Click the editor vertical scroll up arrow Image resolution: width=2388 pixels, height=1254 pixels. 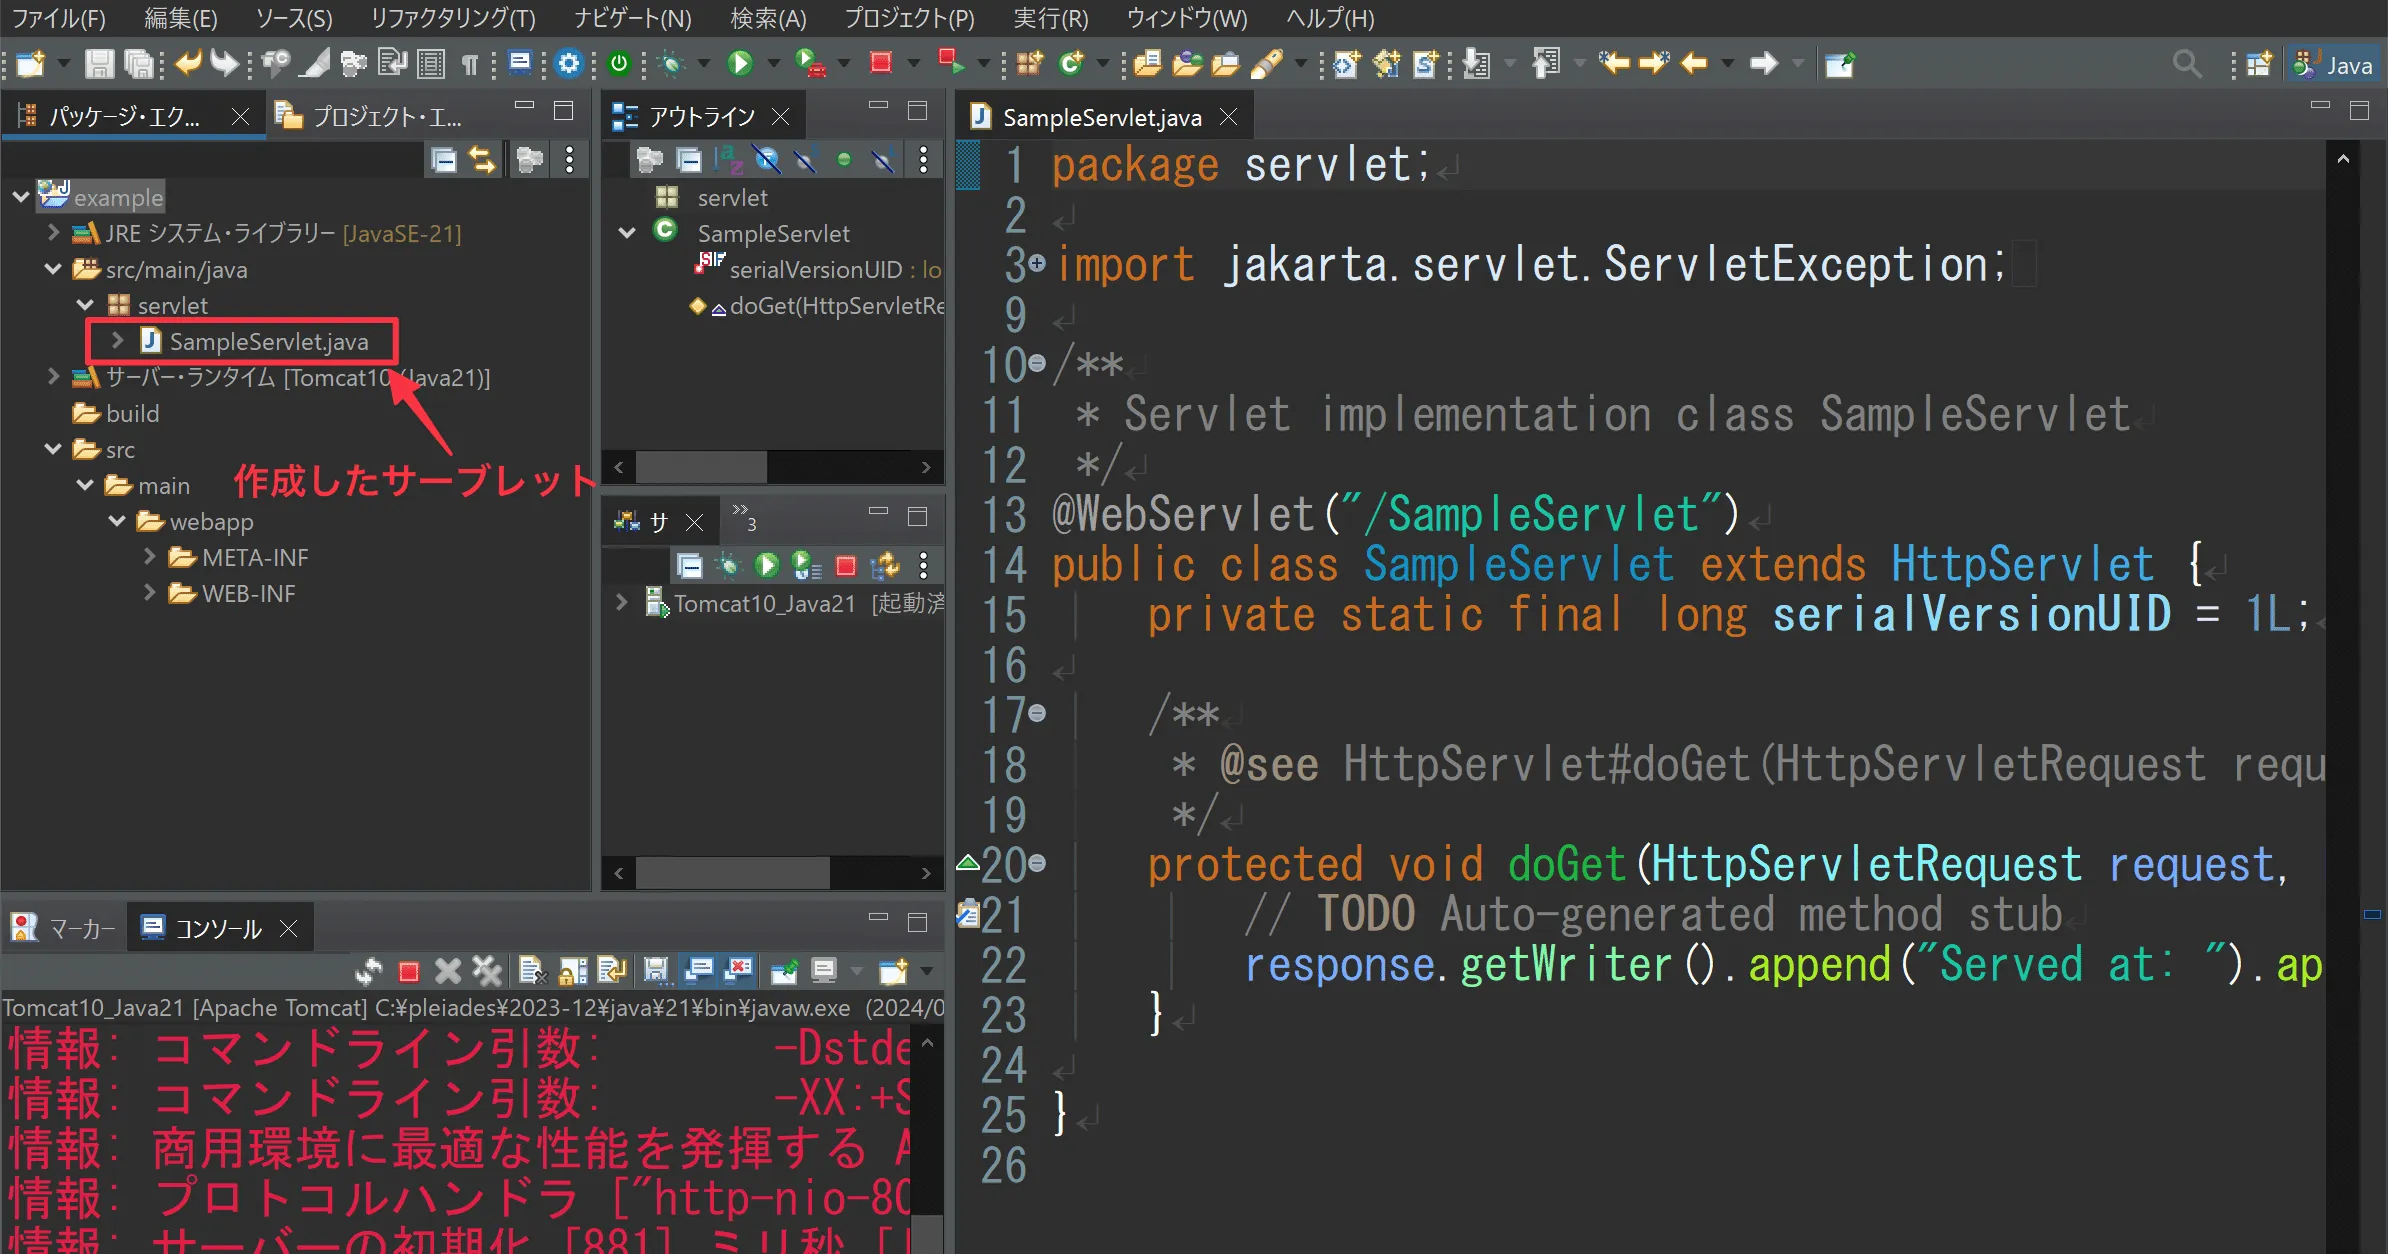click(2343, 159)
